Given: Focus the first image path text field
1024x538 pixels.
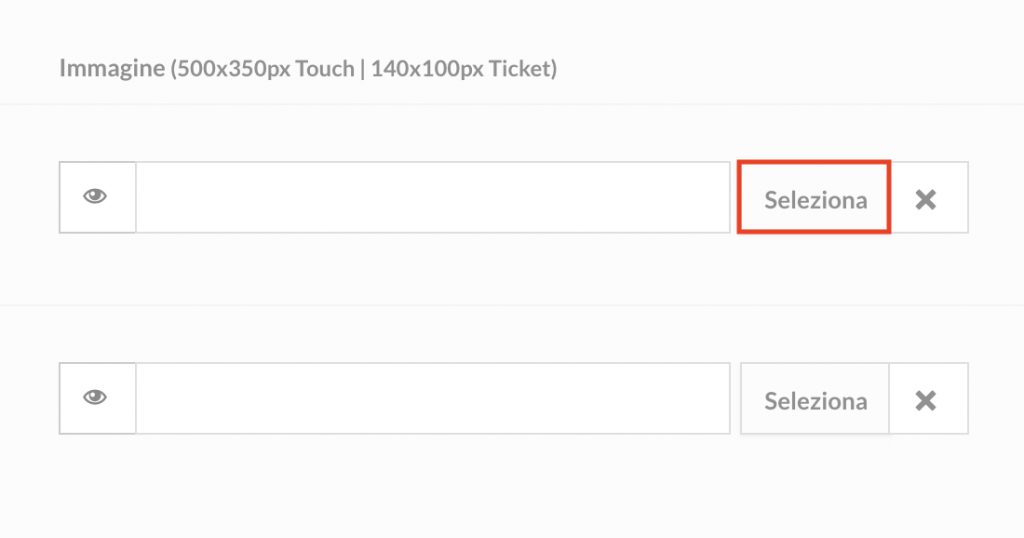Looking at the screenshot, I should [x=432, y=197].
